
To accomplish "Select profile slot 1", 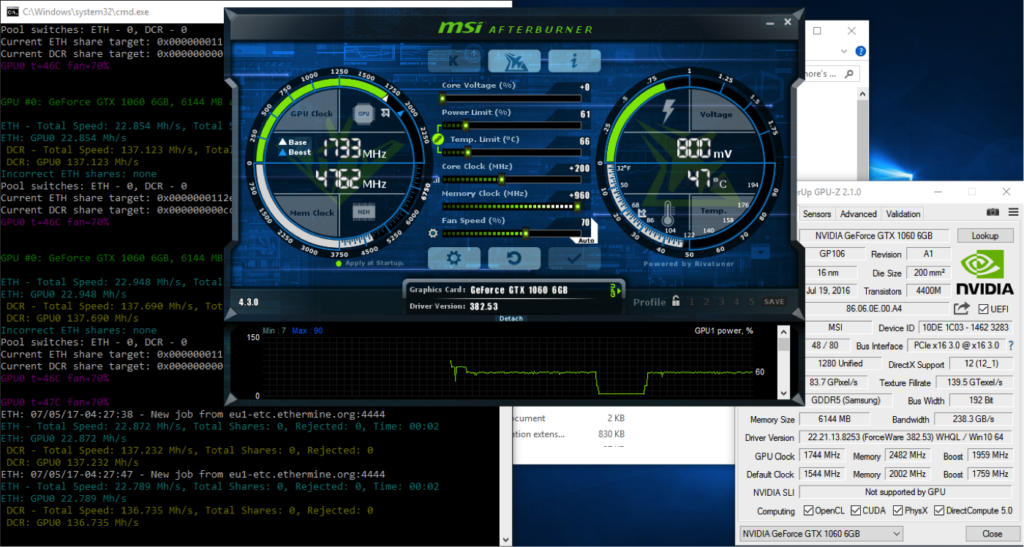I will [691, 302].
